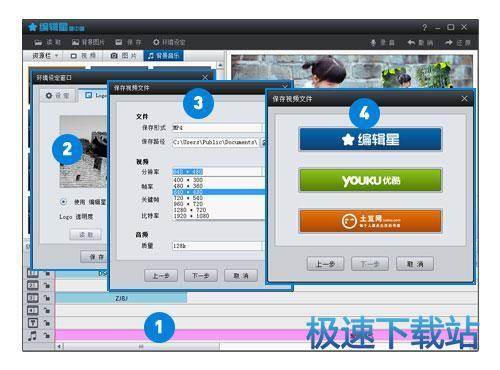Click the blue 编辑星 upload button
The height and width of the screenshot is (370, 500).
tap(370, 139)
